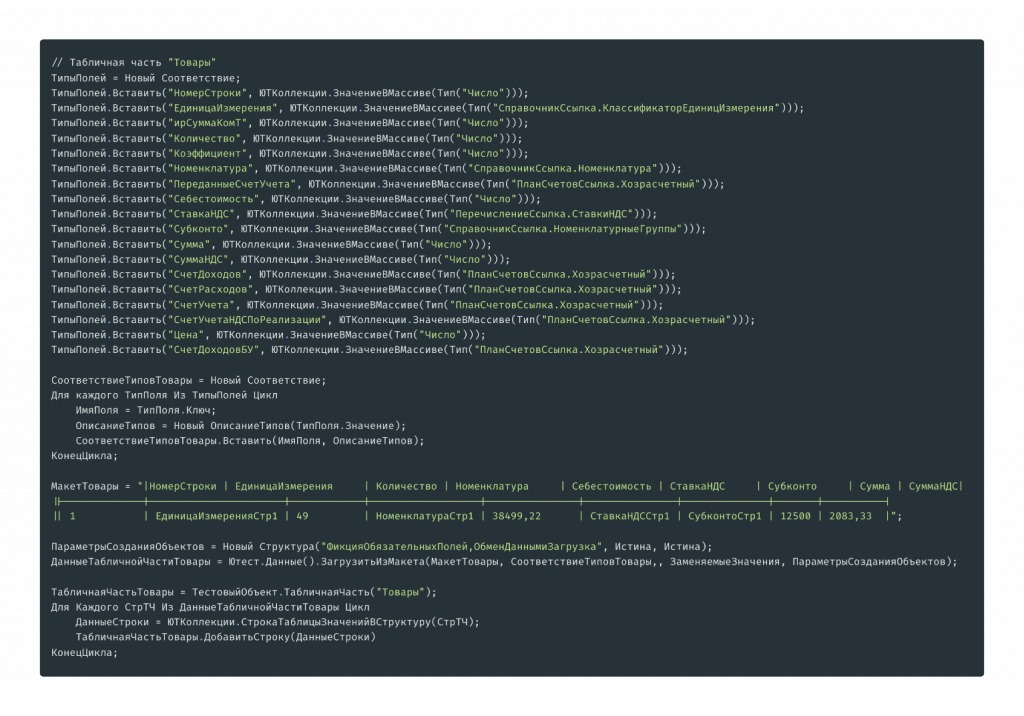Click the "ирСуммаКомТ" string literal
1024x716 pixels.
(x=207, y=123)
